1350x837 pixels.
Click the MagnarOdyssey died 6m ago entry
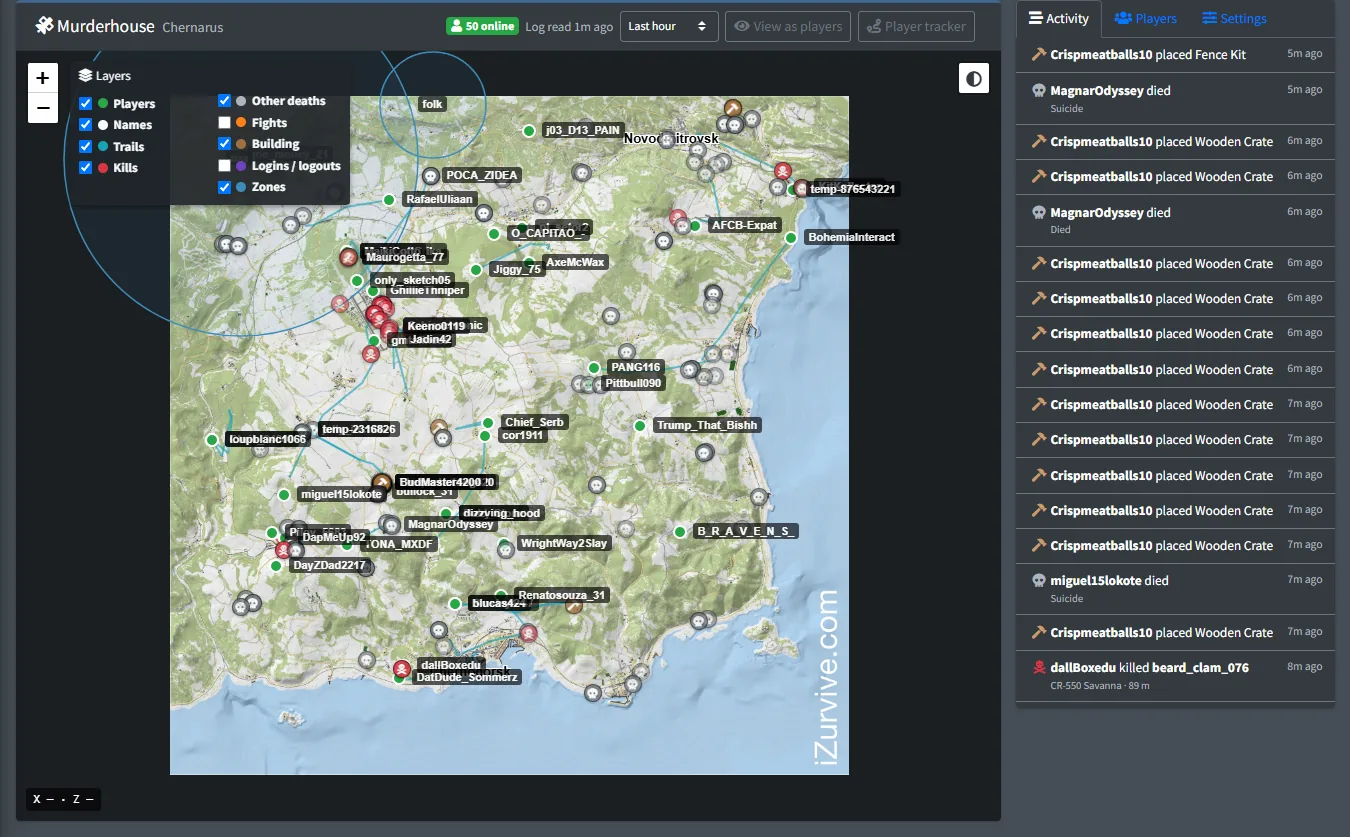coord(1176,220)
